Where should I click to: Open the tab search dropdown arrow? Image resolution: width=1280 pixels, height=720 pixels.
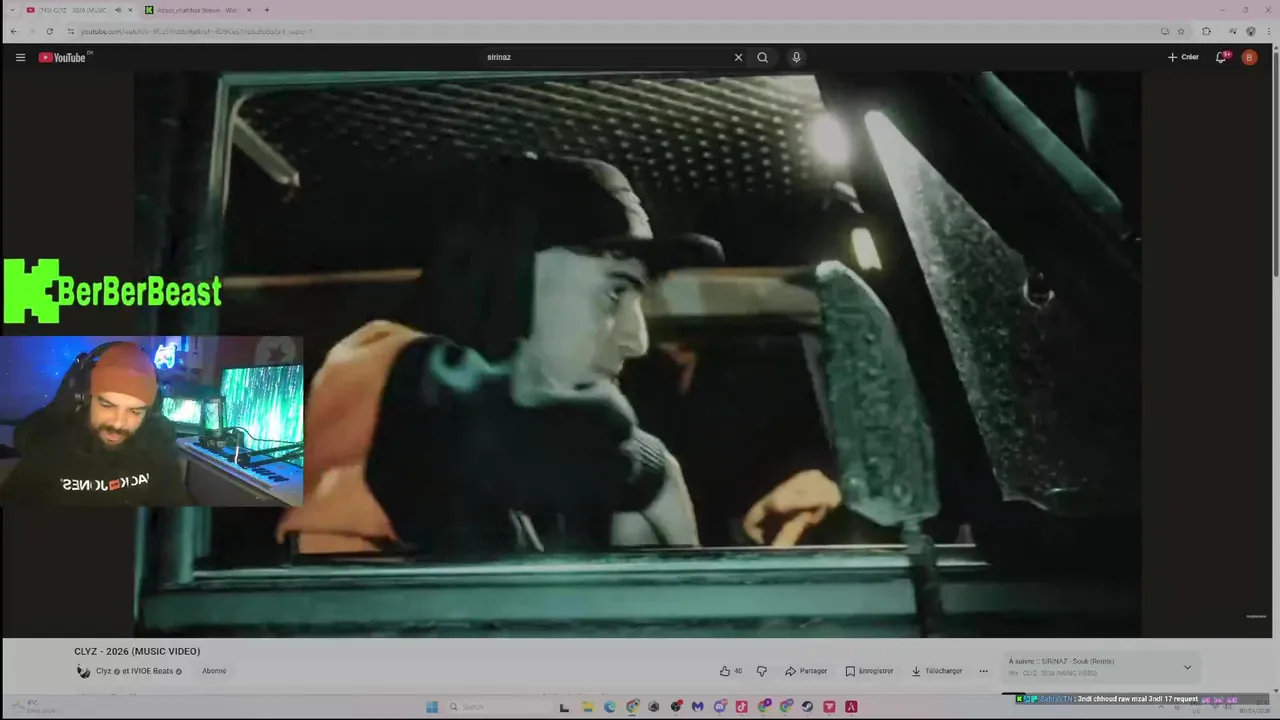pos(12,10)
